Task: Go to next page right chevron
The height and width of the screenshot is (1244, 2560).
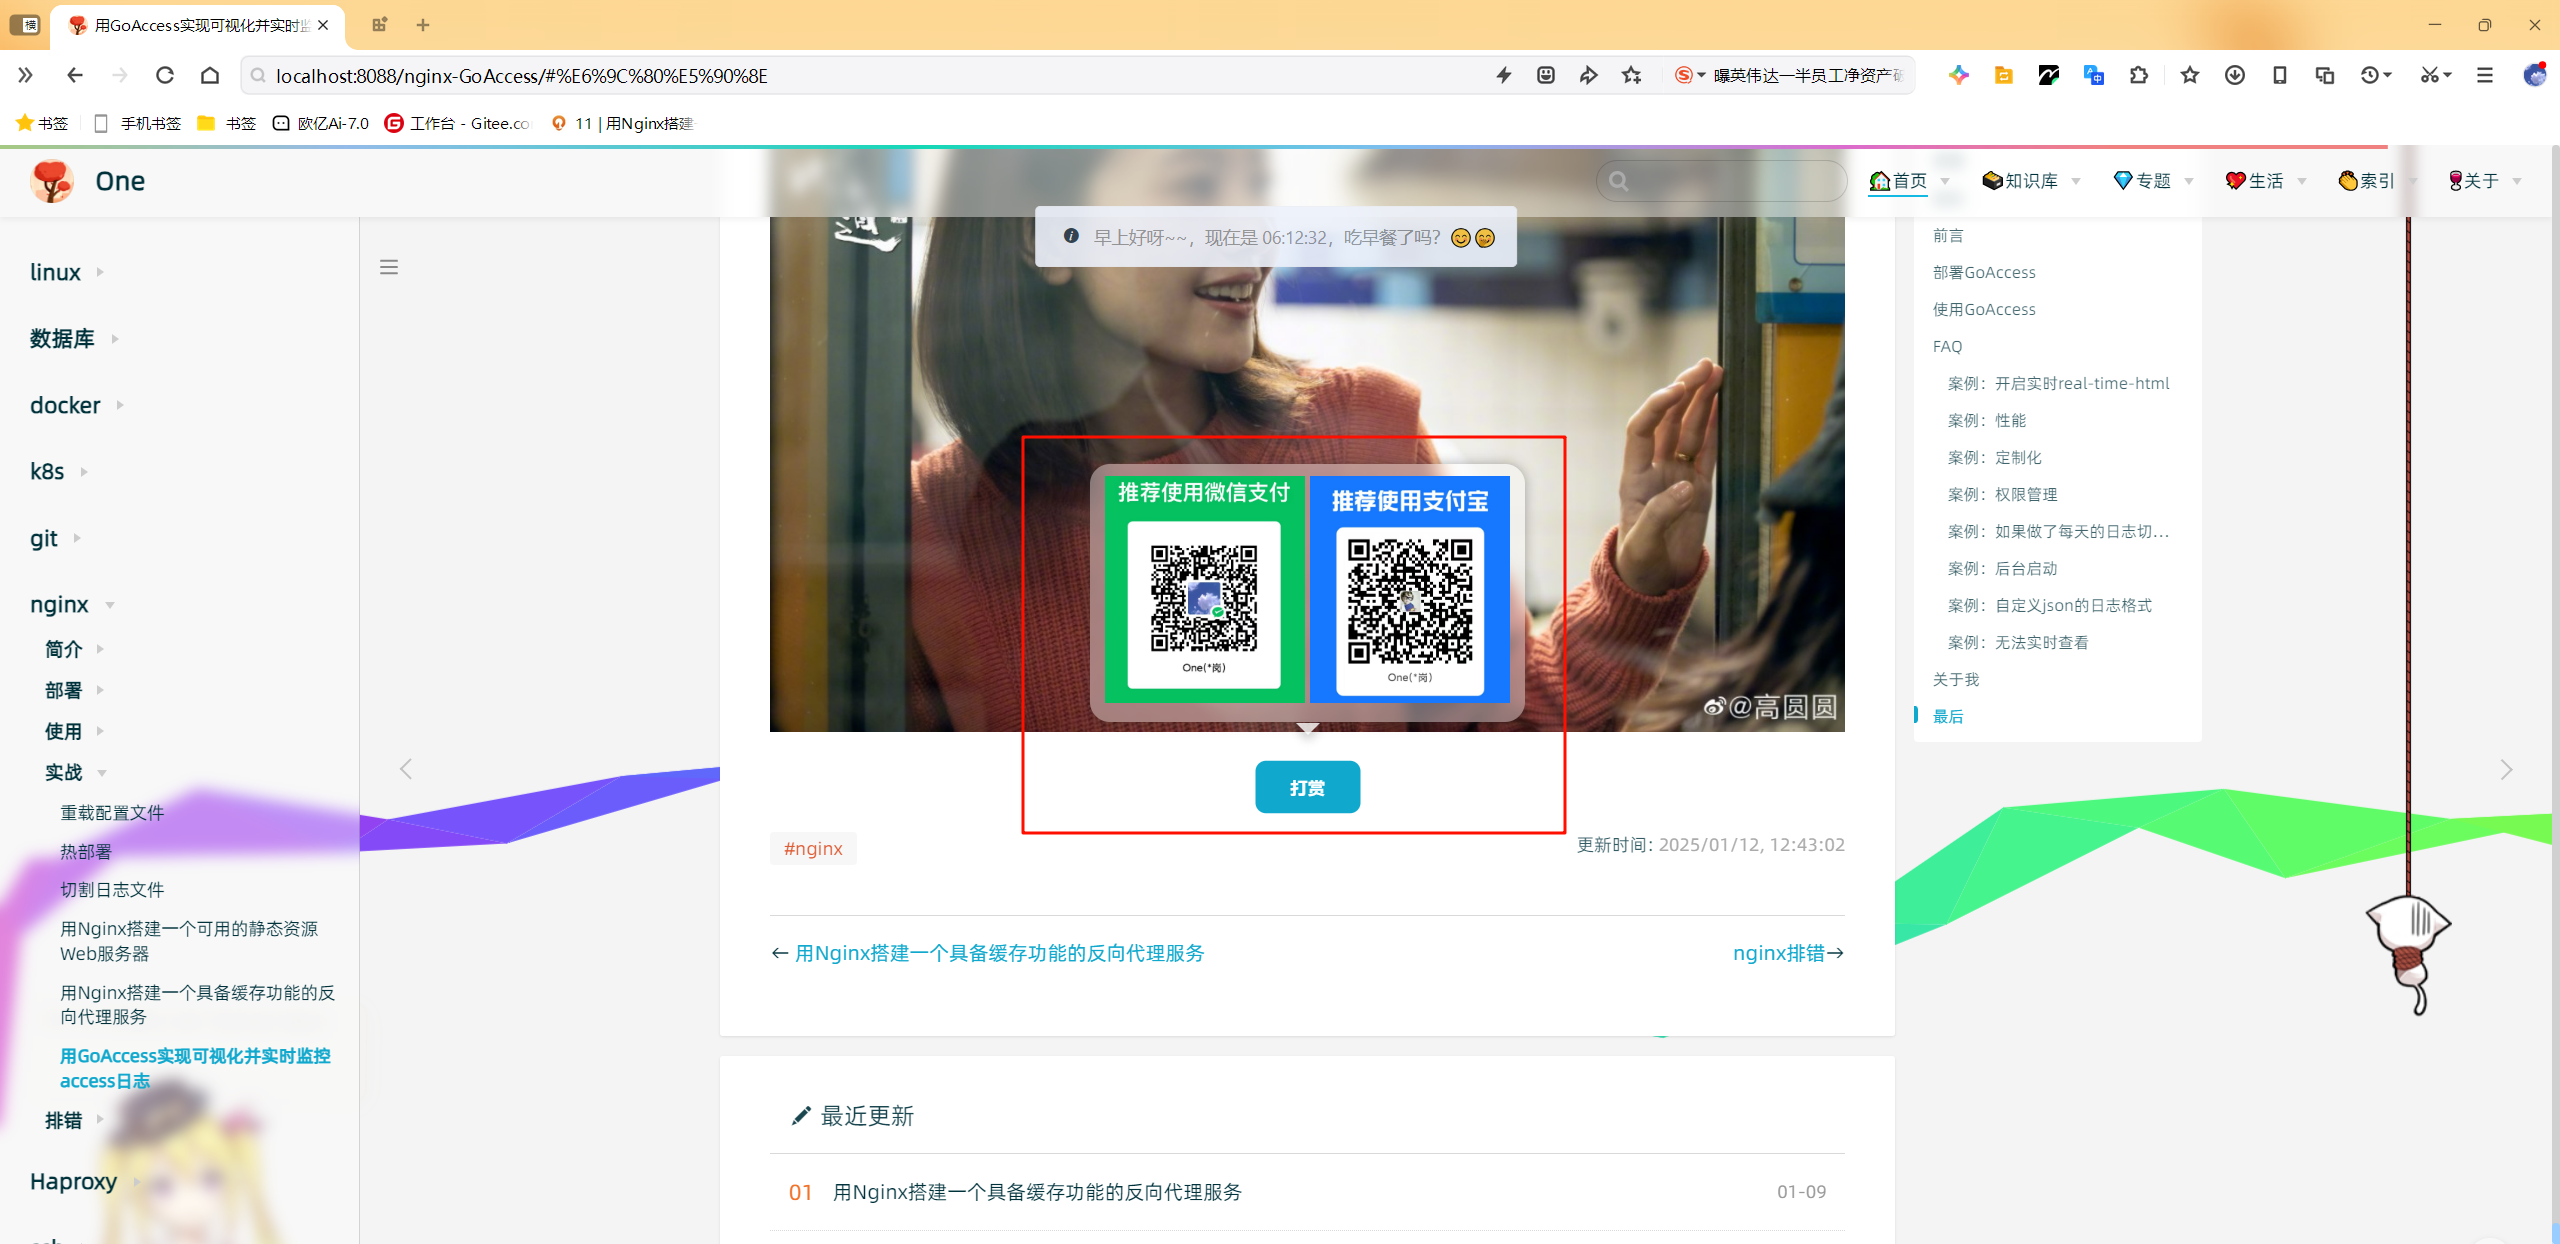Action: (2506, 769)
